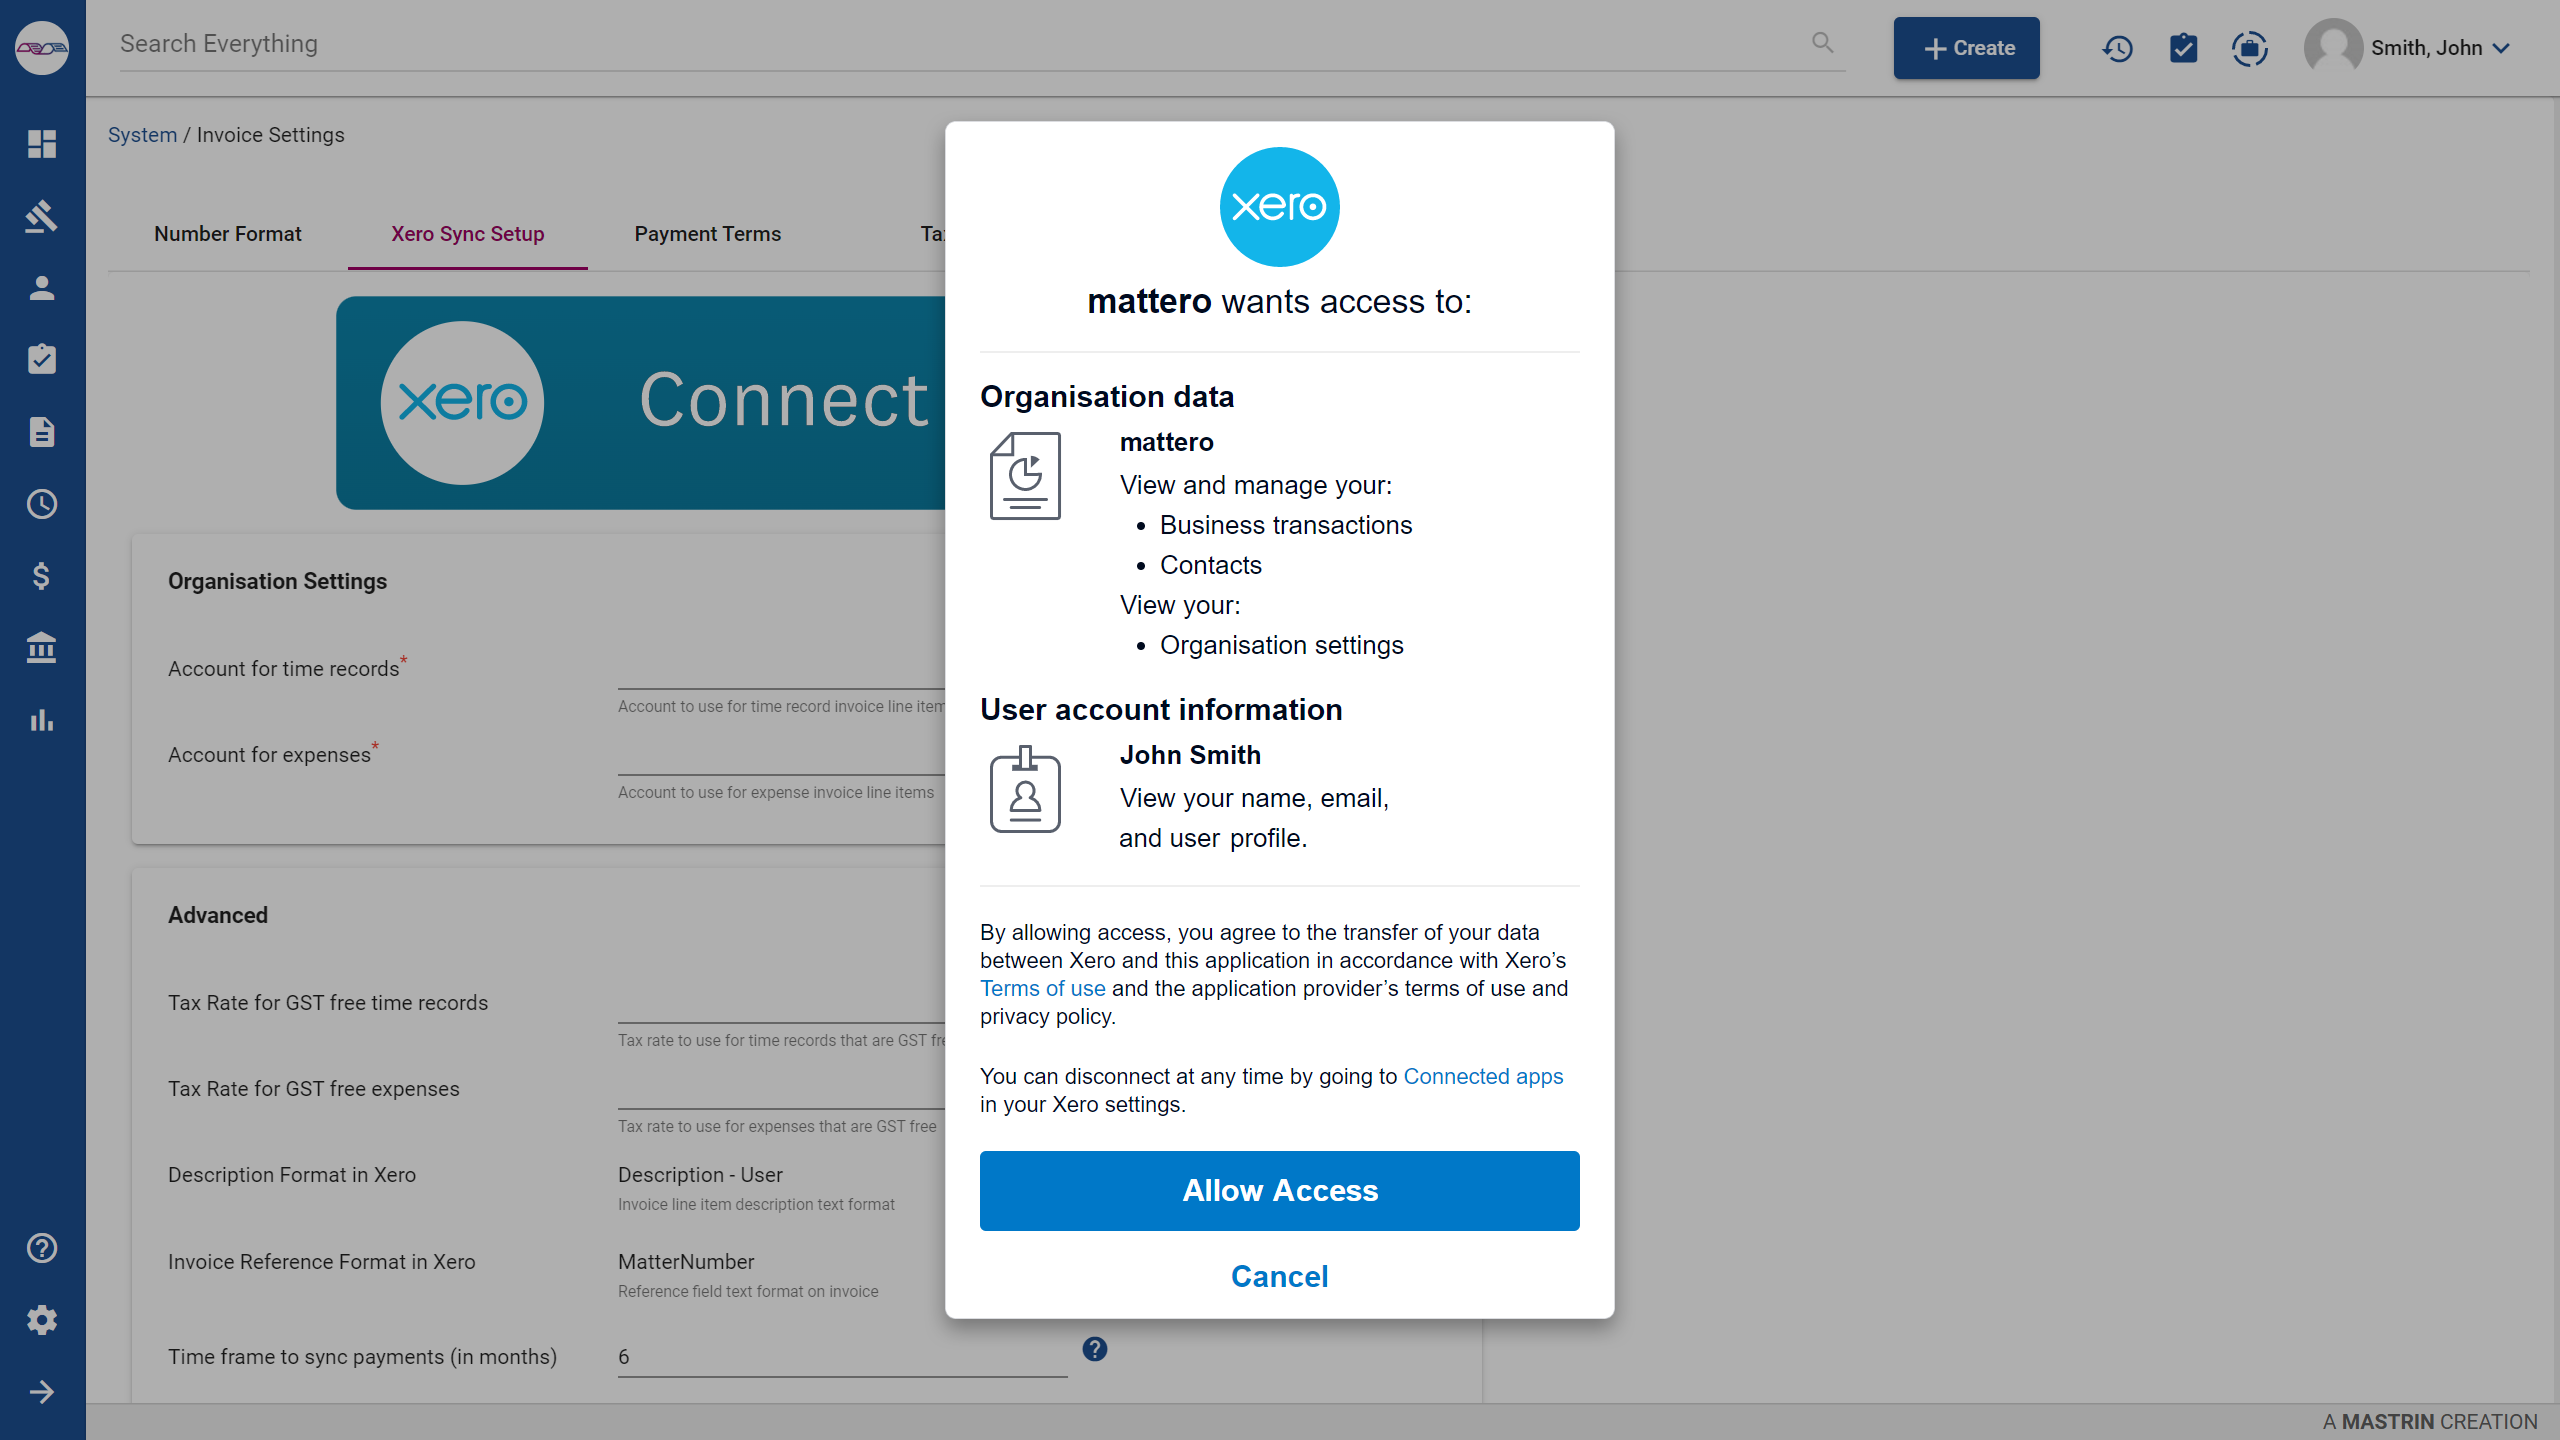Open the billing dollar sign icon

coord(42,575)
